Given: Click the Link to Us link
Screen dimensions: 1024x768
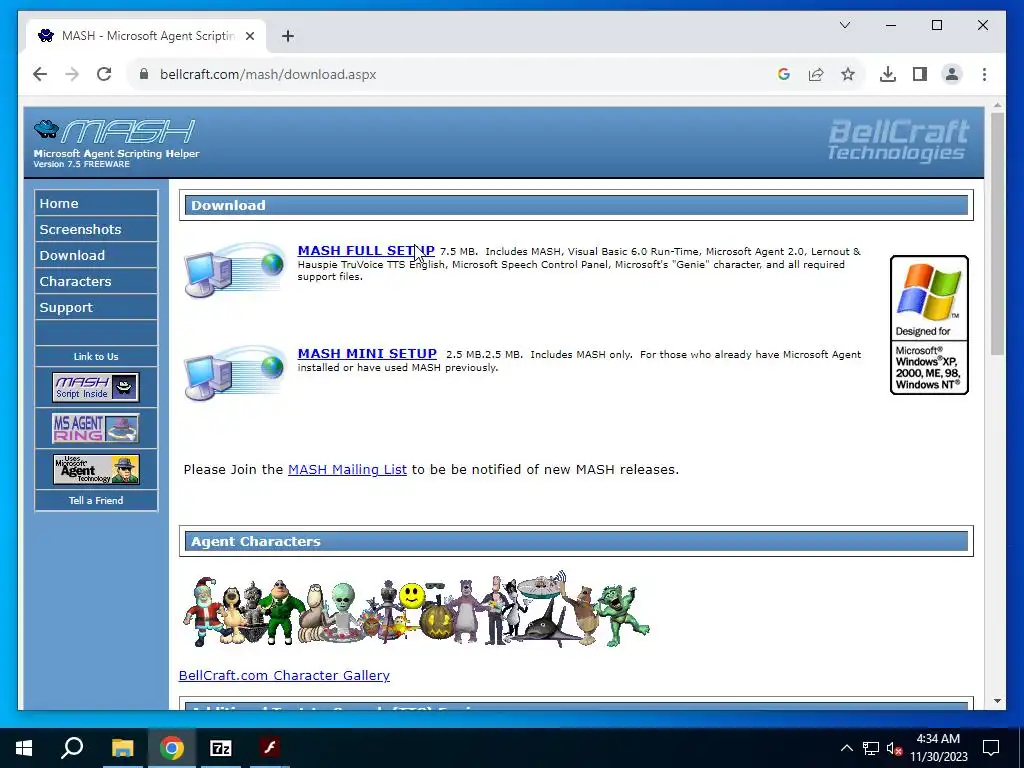Looking at the screenshot, I should (96, 357).
